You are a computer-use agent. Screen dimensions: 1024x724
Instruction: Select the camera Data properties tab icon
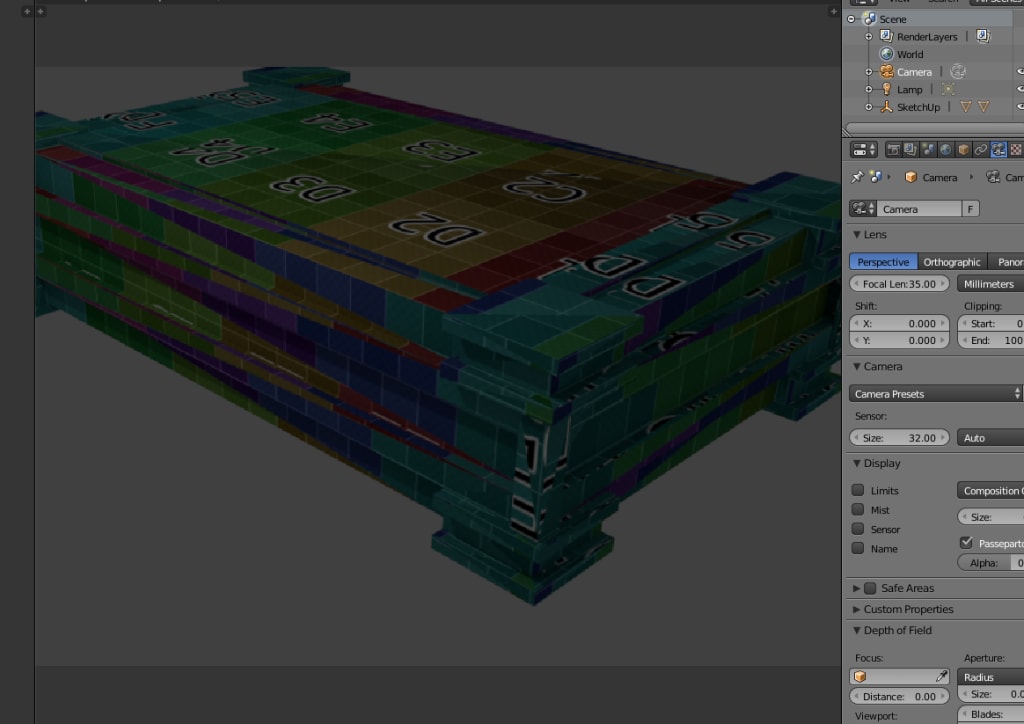coord(998,150)
